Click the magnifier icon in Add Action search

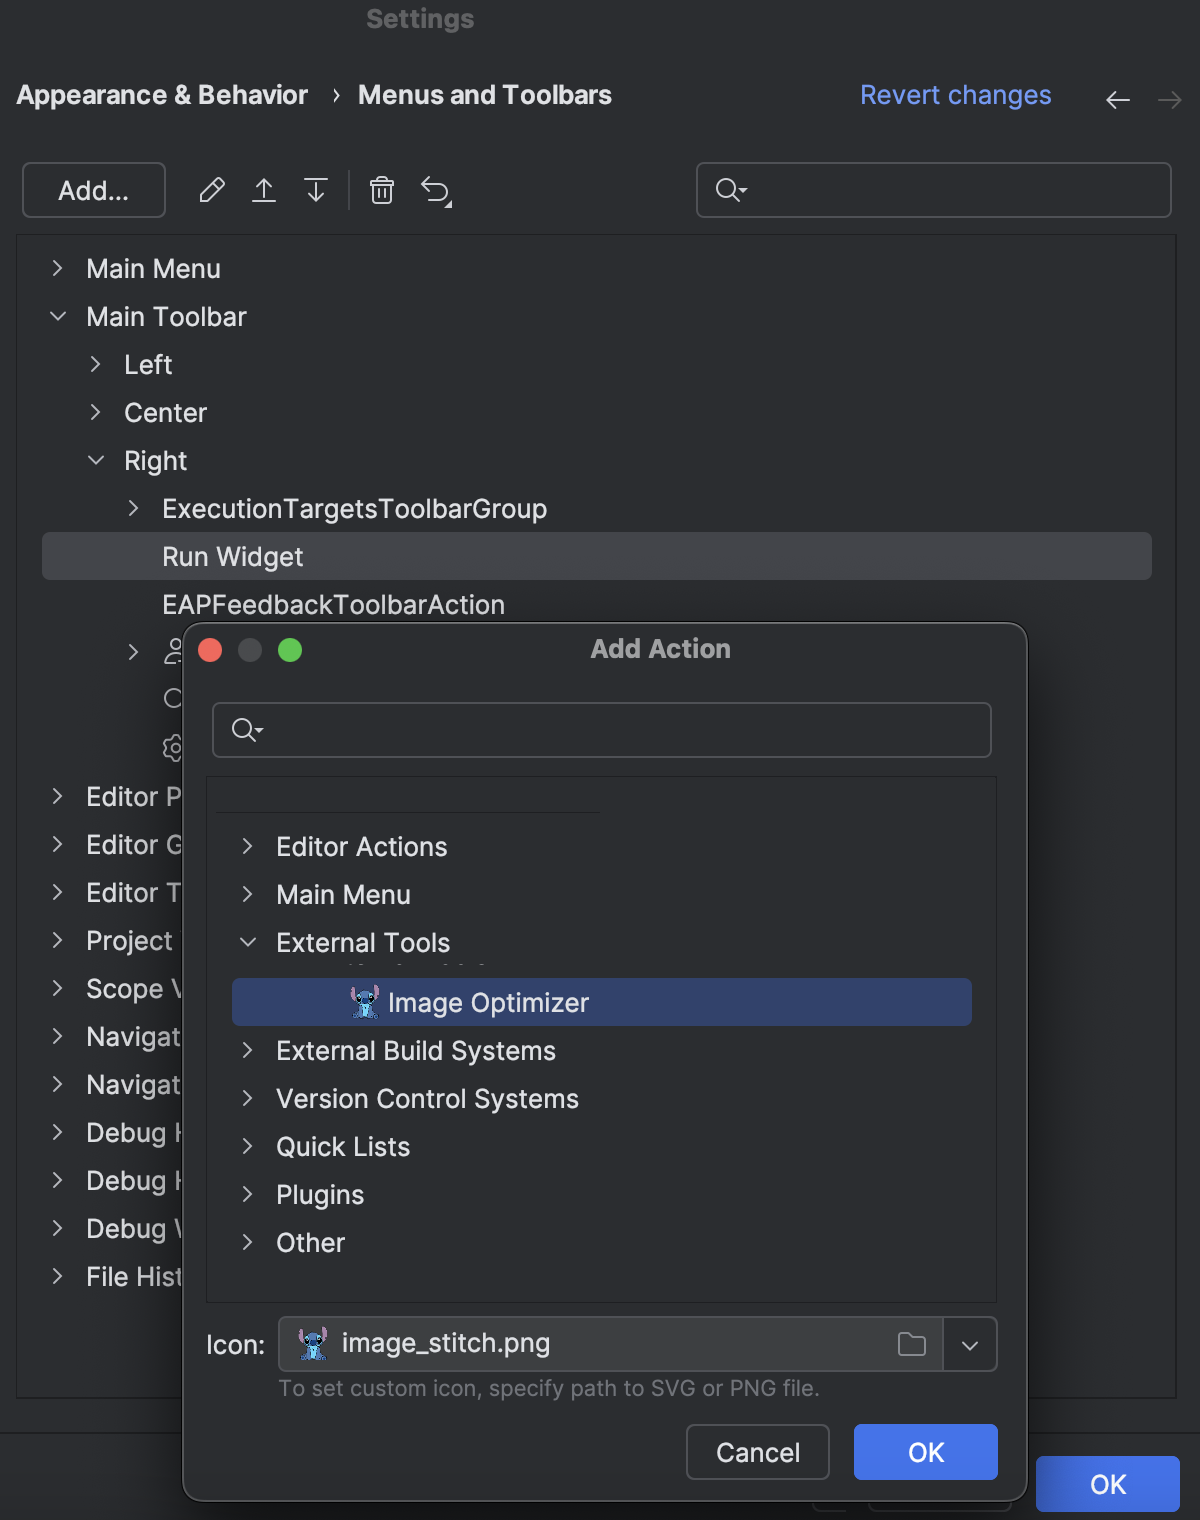tap(247, 730)
